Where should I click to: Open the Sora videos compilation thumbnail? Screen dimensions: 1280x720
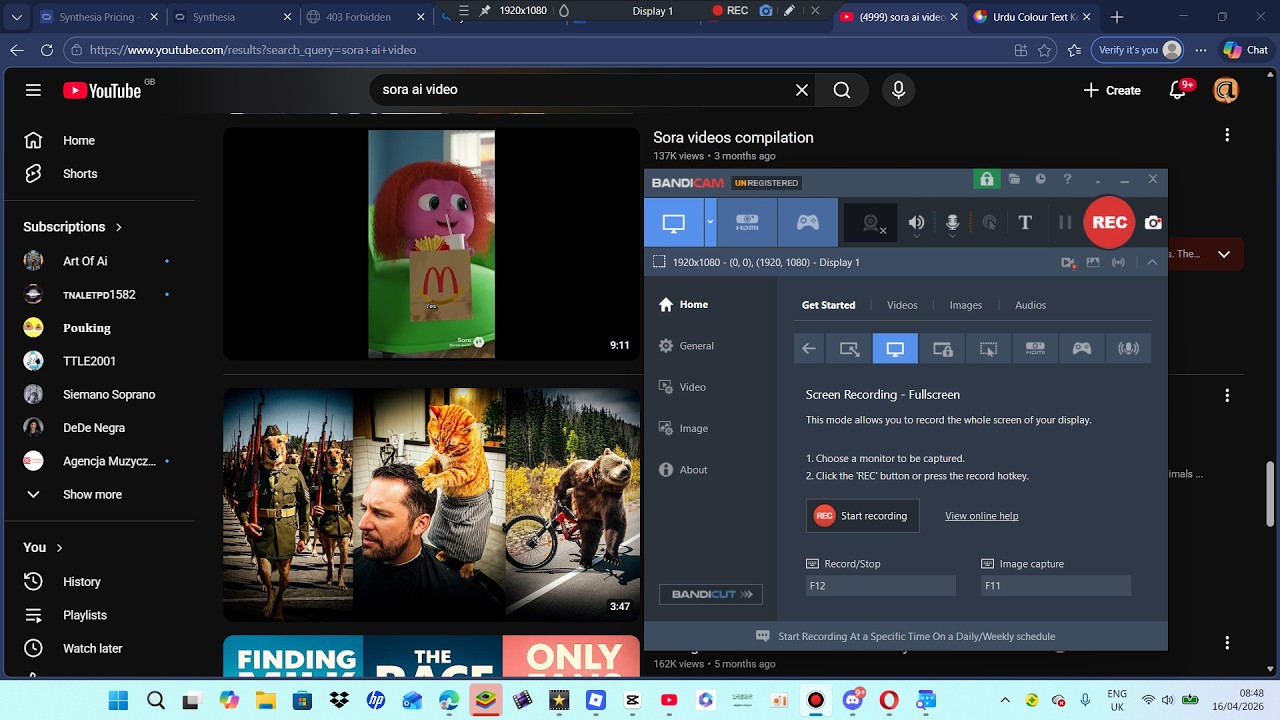point(431,244)
